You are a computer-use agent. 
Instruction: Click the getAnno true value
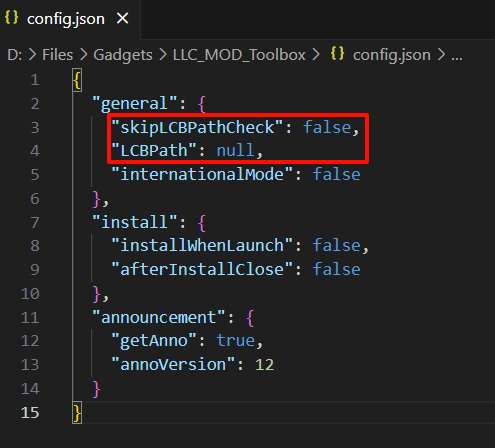[235, 341]
